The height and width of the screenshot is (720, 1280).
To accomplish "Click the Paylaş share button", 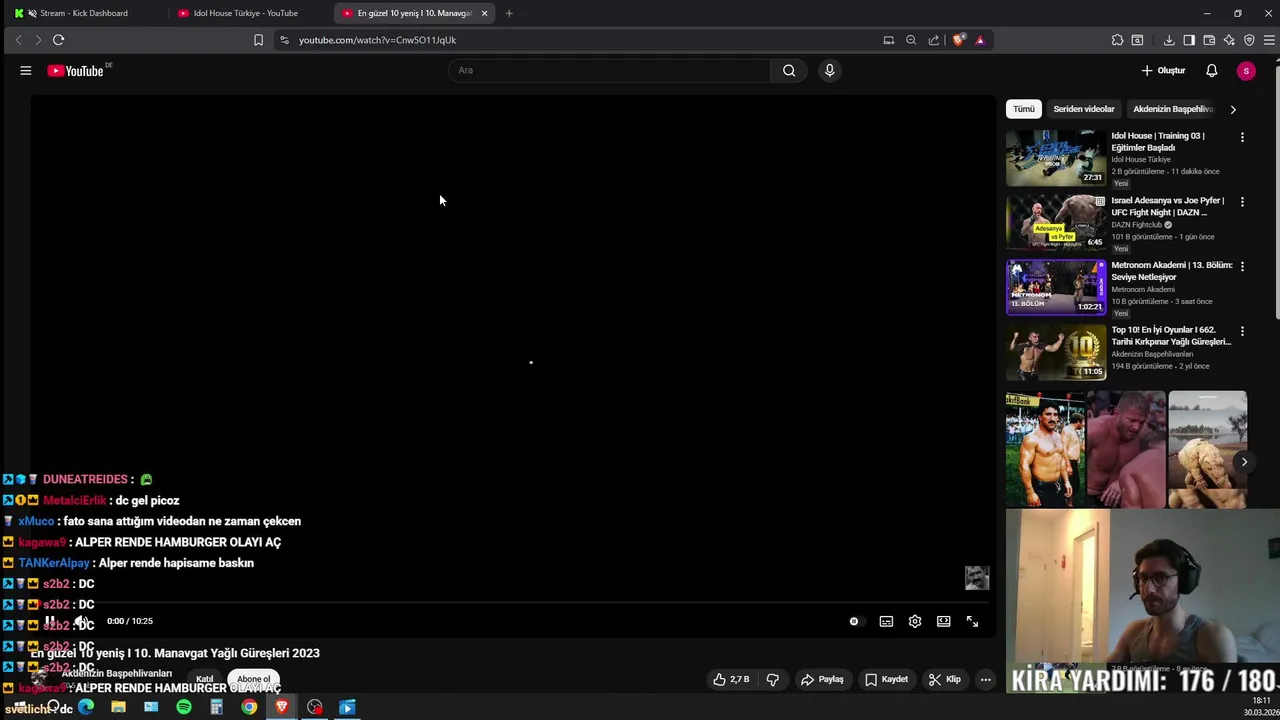I will pos(822,679).
